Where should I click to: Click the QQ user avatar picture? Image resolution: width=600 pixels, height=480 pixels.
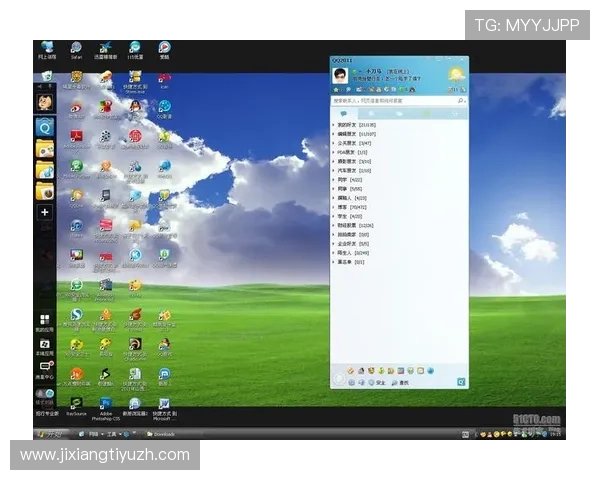[340, 77]
